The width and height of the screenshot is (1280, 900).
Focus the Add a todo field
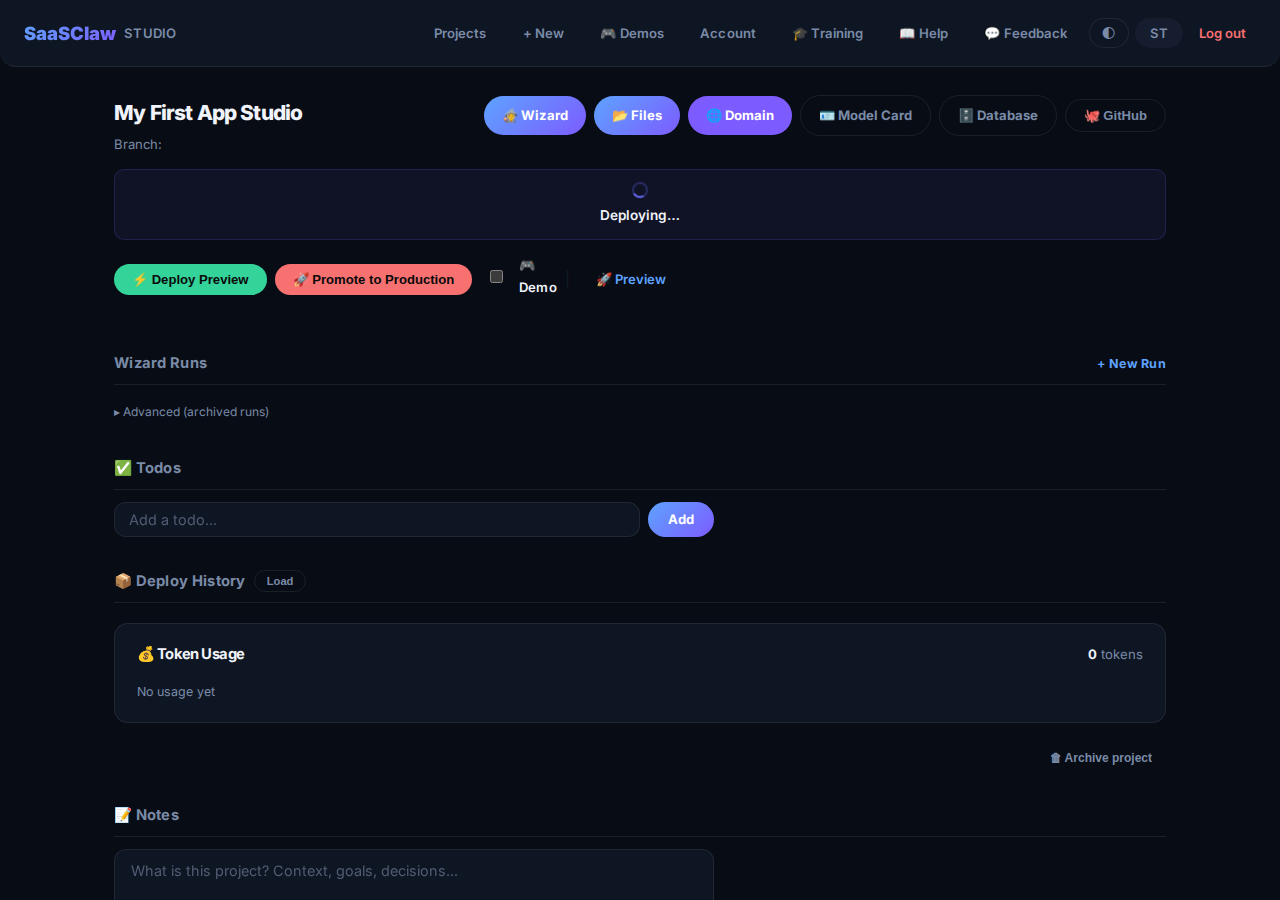(377, 519)
